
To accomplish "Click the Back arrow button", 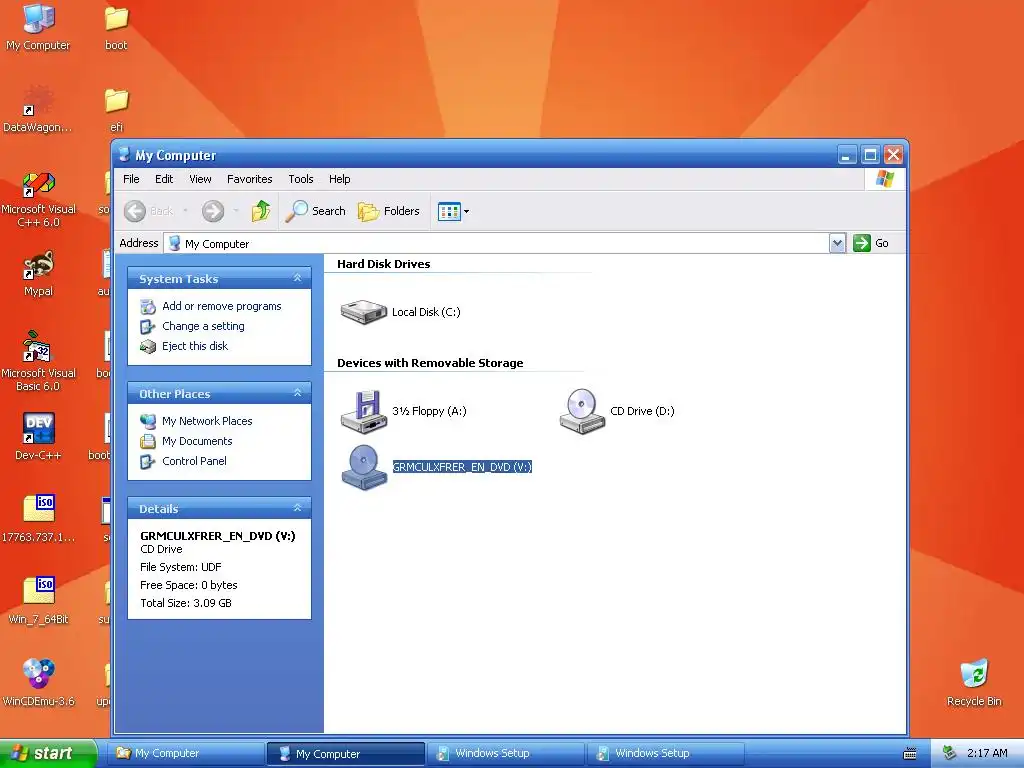I will click(x=149, y=211).
